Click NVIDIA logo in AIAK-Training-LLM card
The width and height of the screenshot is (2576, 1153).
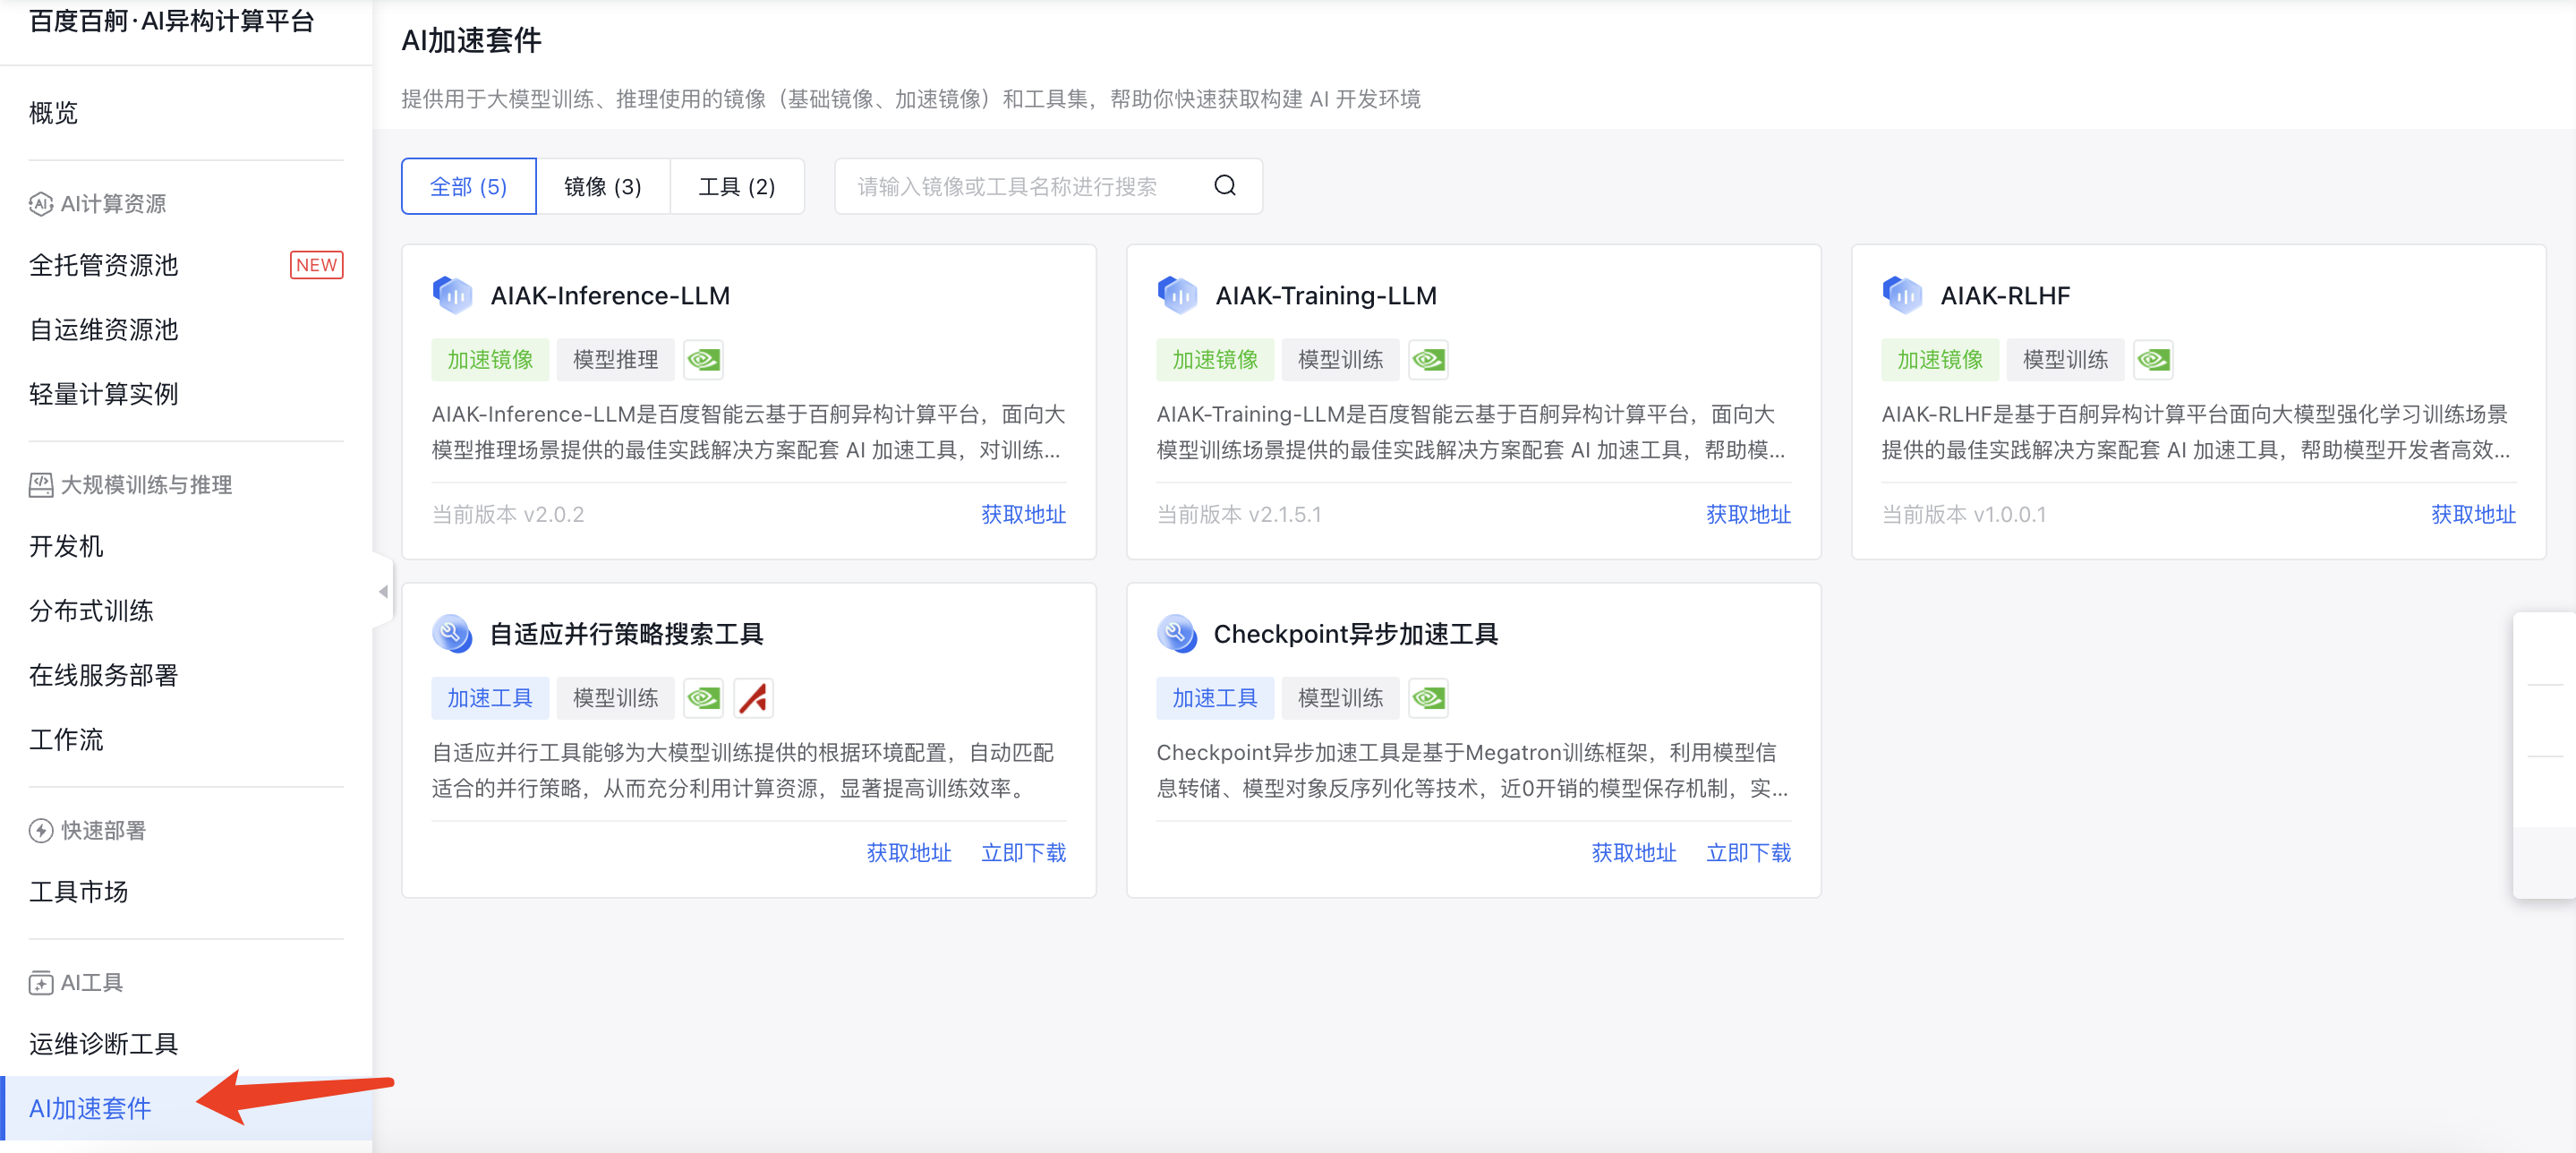pos(1429,360)
